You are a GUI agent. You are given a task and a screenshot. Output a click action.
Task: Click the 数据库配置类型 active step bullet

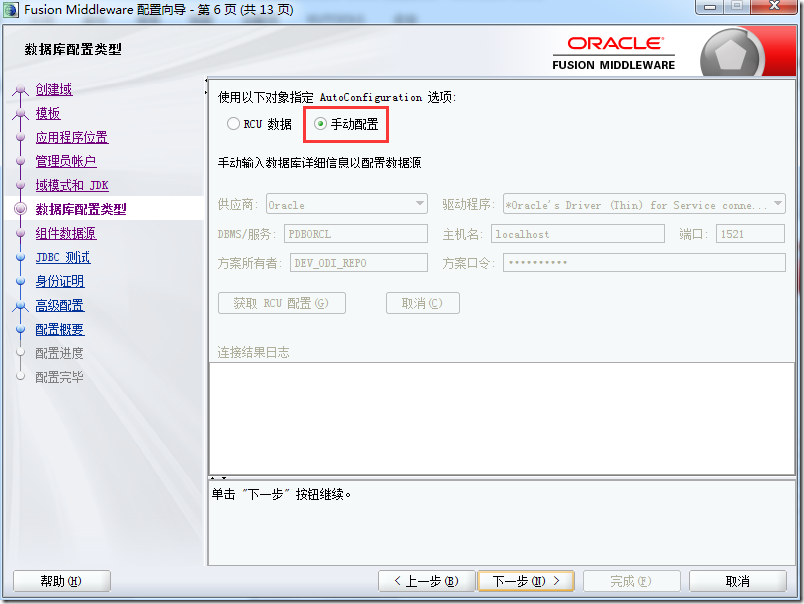(x=21, y=209)
